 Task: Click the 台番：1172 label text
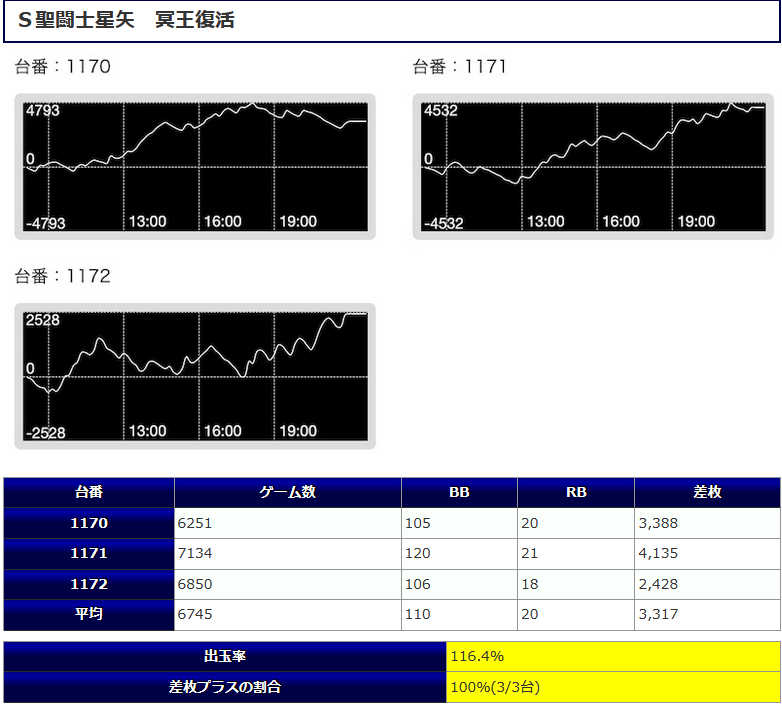62,276
